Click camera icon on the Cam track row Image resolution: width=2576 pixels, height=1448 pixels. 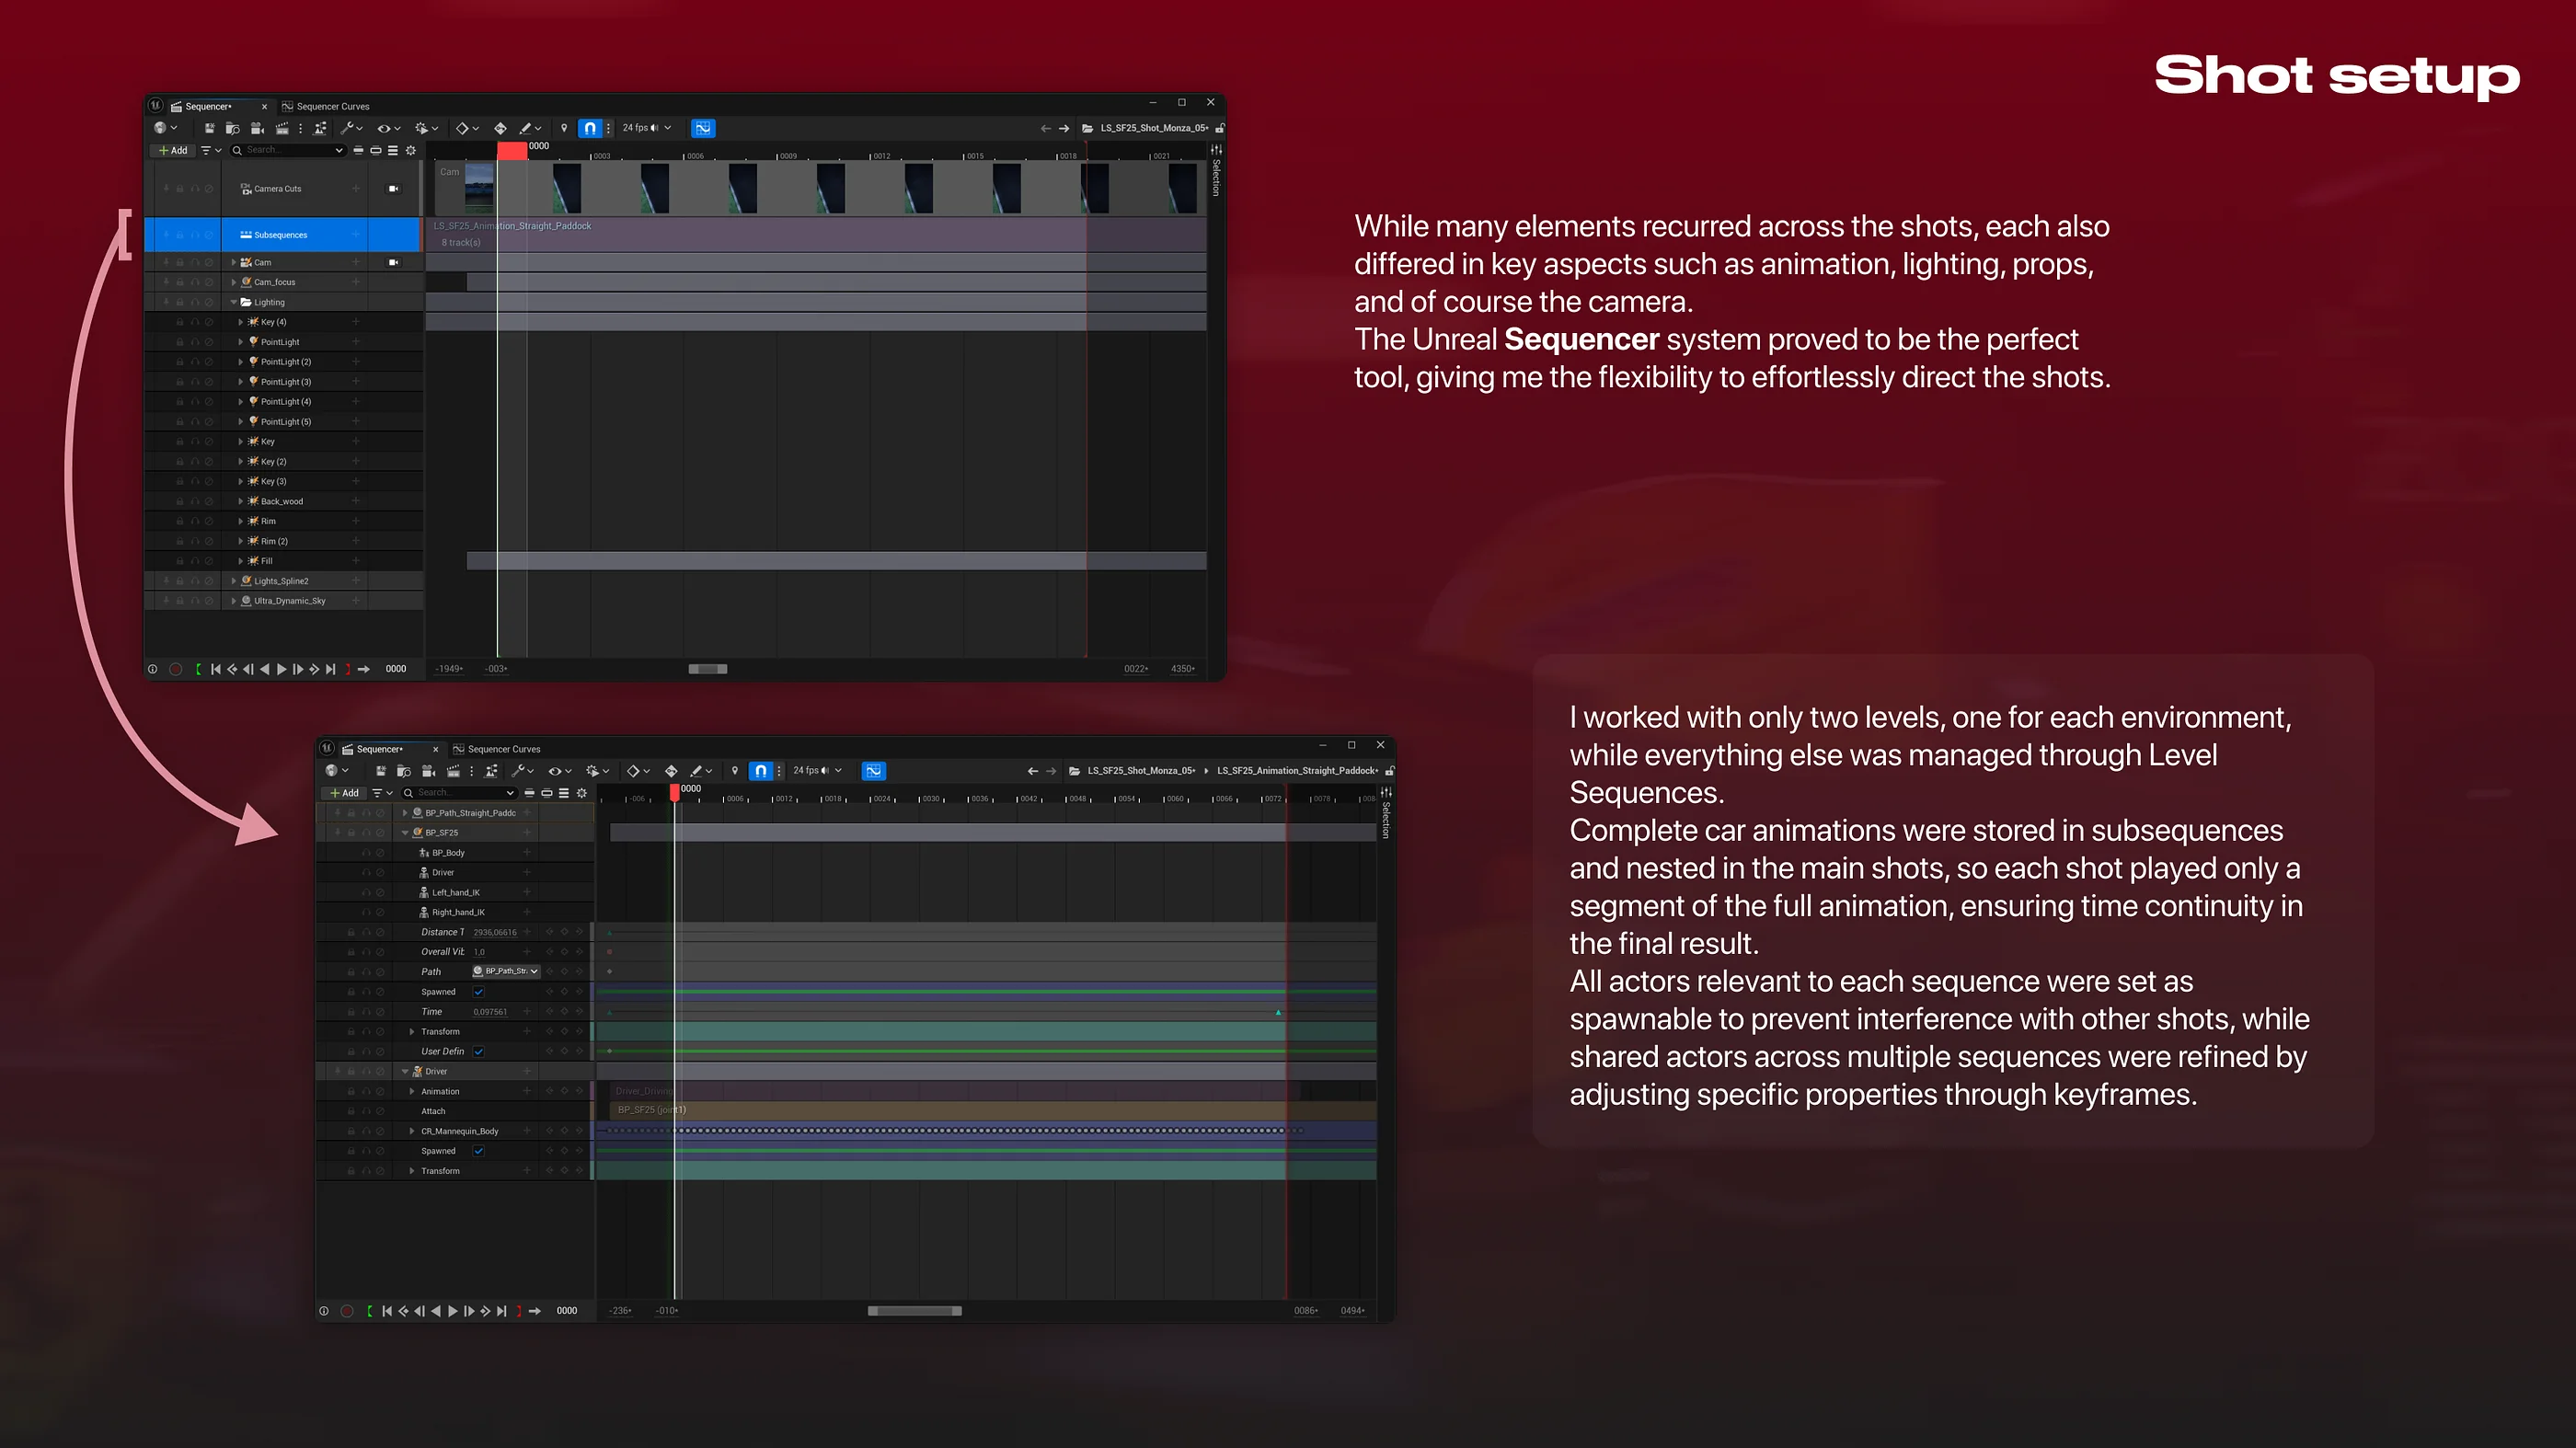click(x=393, y=262)
